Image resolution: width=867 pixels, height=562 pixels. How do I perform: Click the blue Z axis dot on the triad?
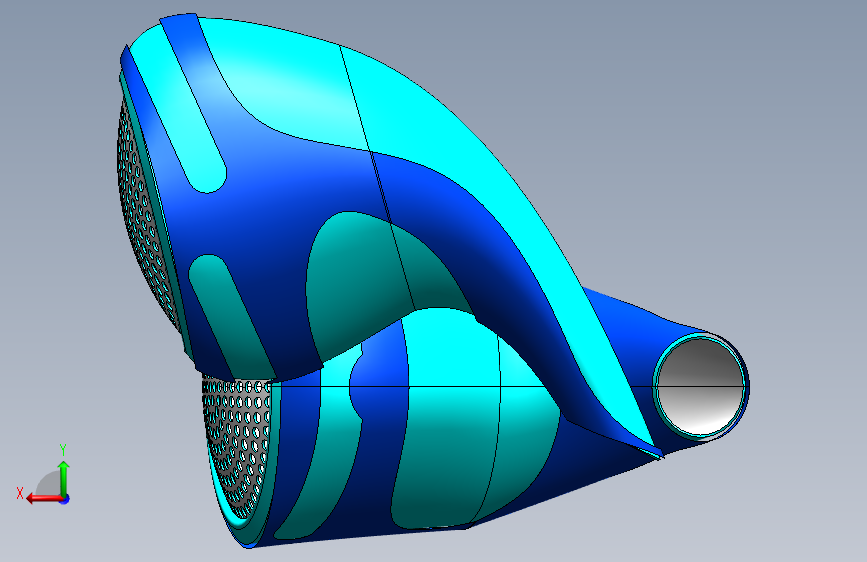[65, 499]
